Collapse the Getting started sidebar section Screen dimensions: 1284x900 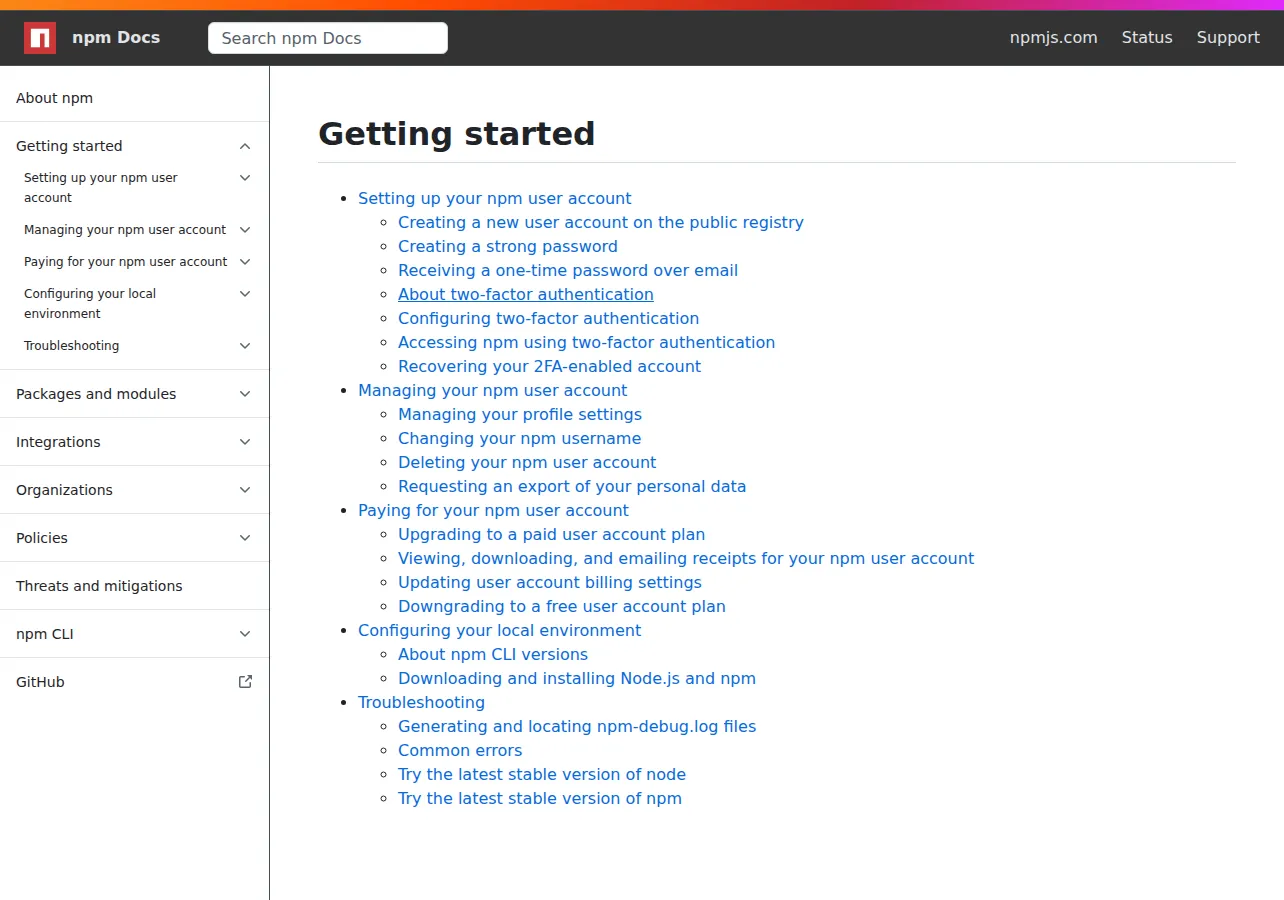245,146
